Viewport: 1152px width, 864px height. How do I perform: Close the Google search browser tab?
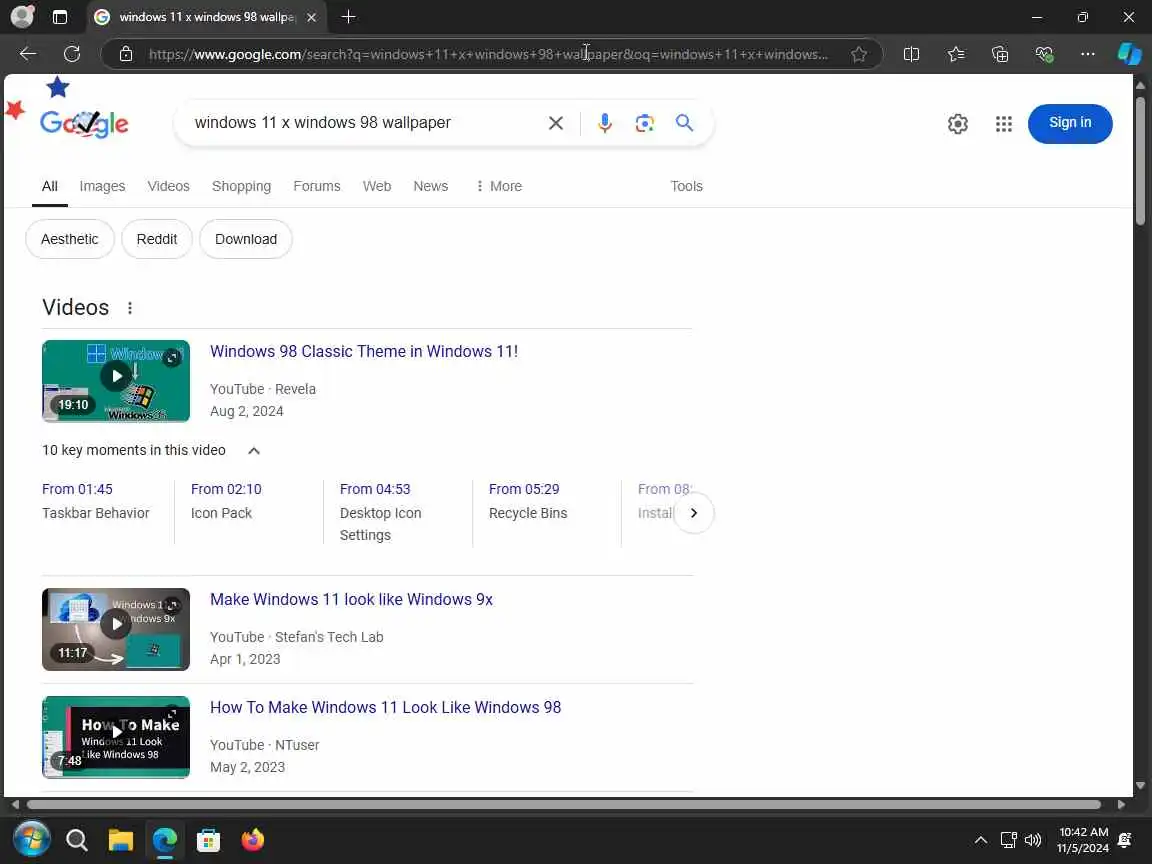click(x=312, y=17)
